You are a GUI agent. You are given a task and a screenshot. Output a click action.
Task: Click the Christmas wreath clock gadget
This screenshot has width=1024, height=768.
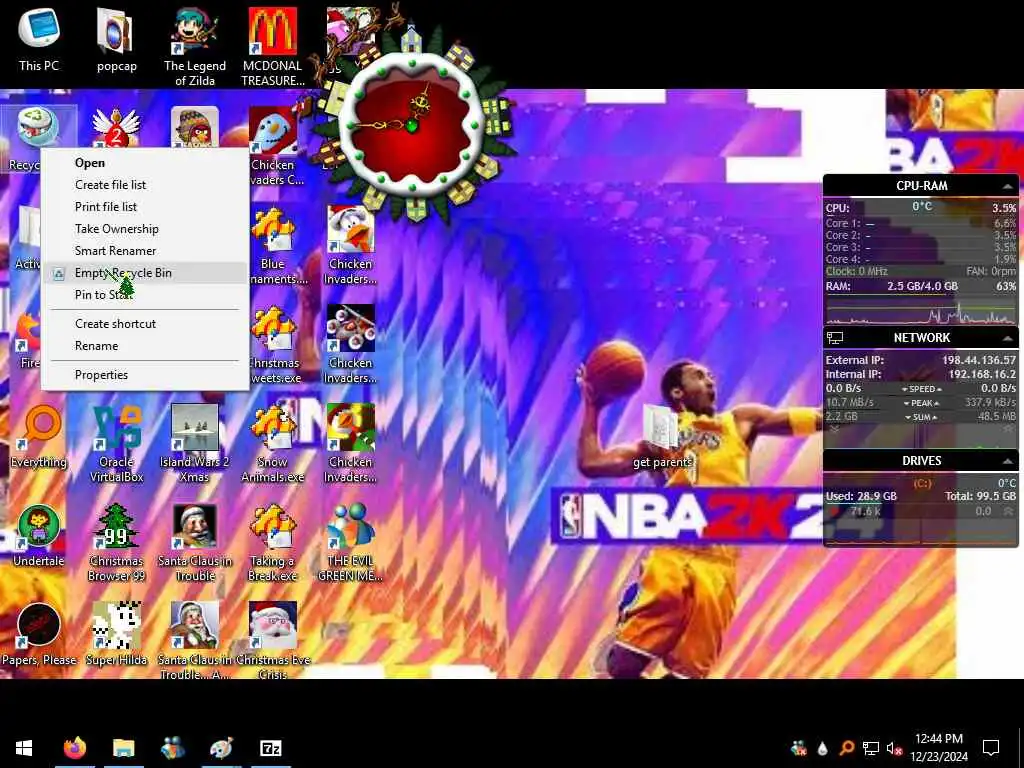click(412, 127)
